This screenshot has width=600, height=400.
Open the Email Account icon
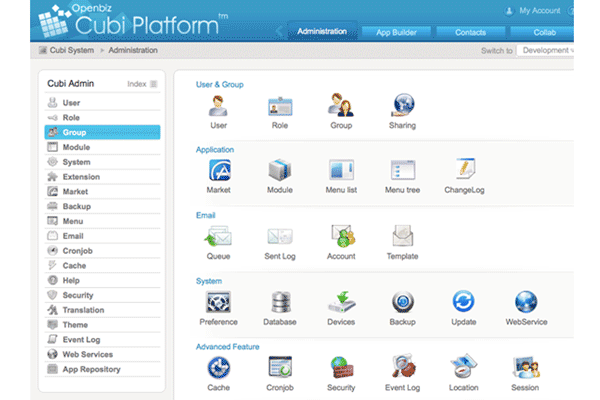point(343,236)
